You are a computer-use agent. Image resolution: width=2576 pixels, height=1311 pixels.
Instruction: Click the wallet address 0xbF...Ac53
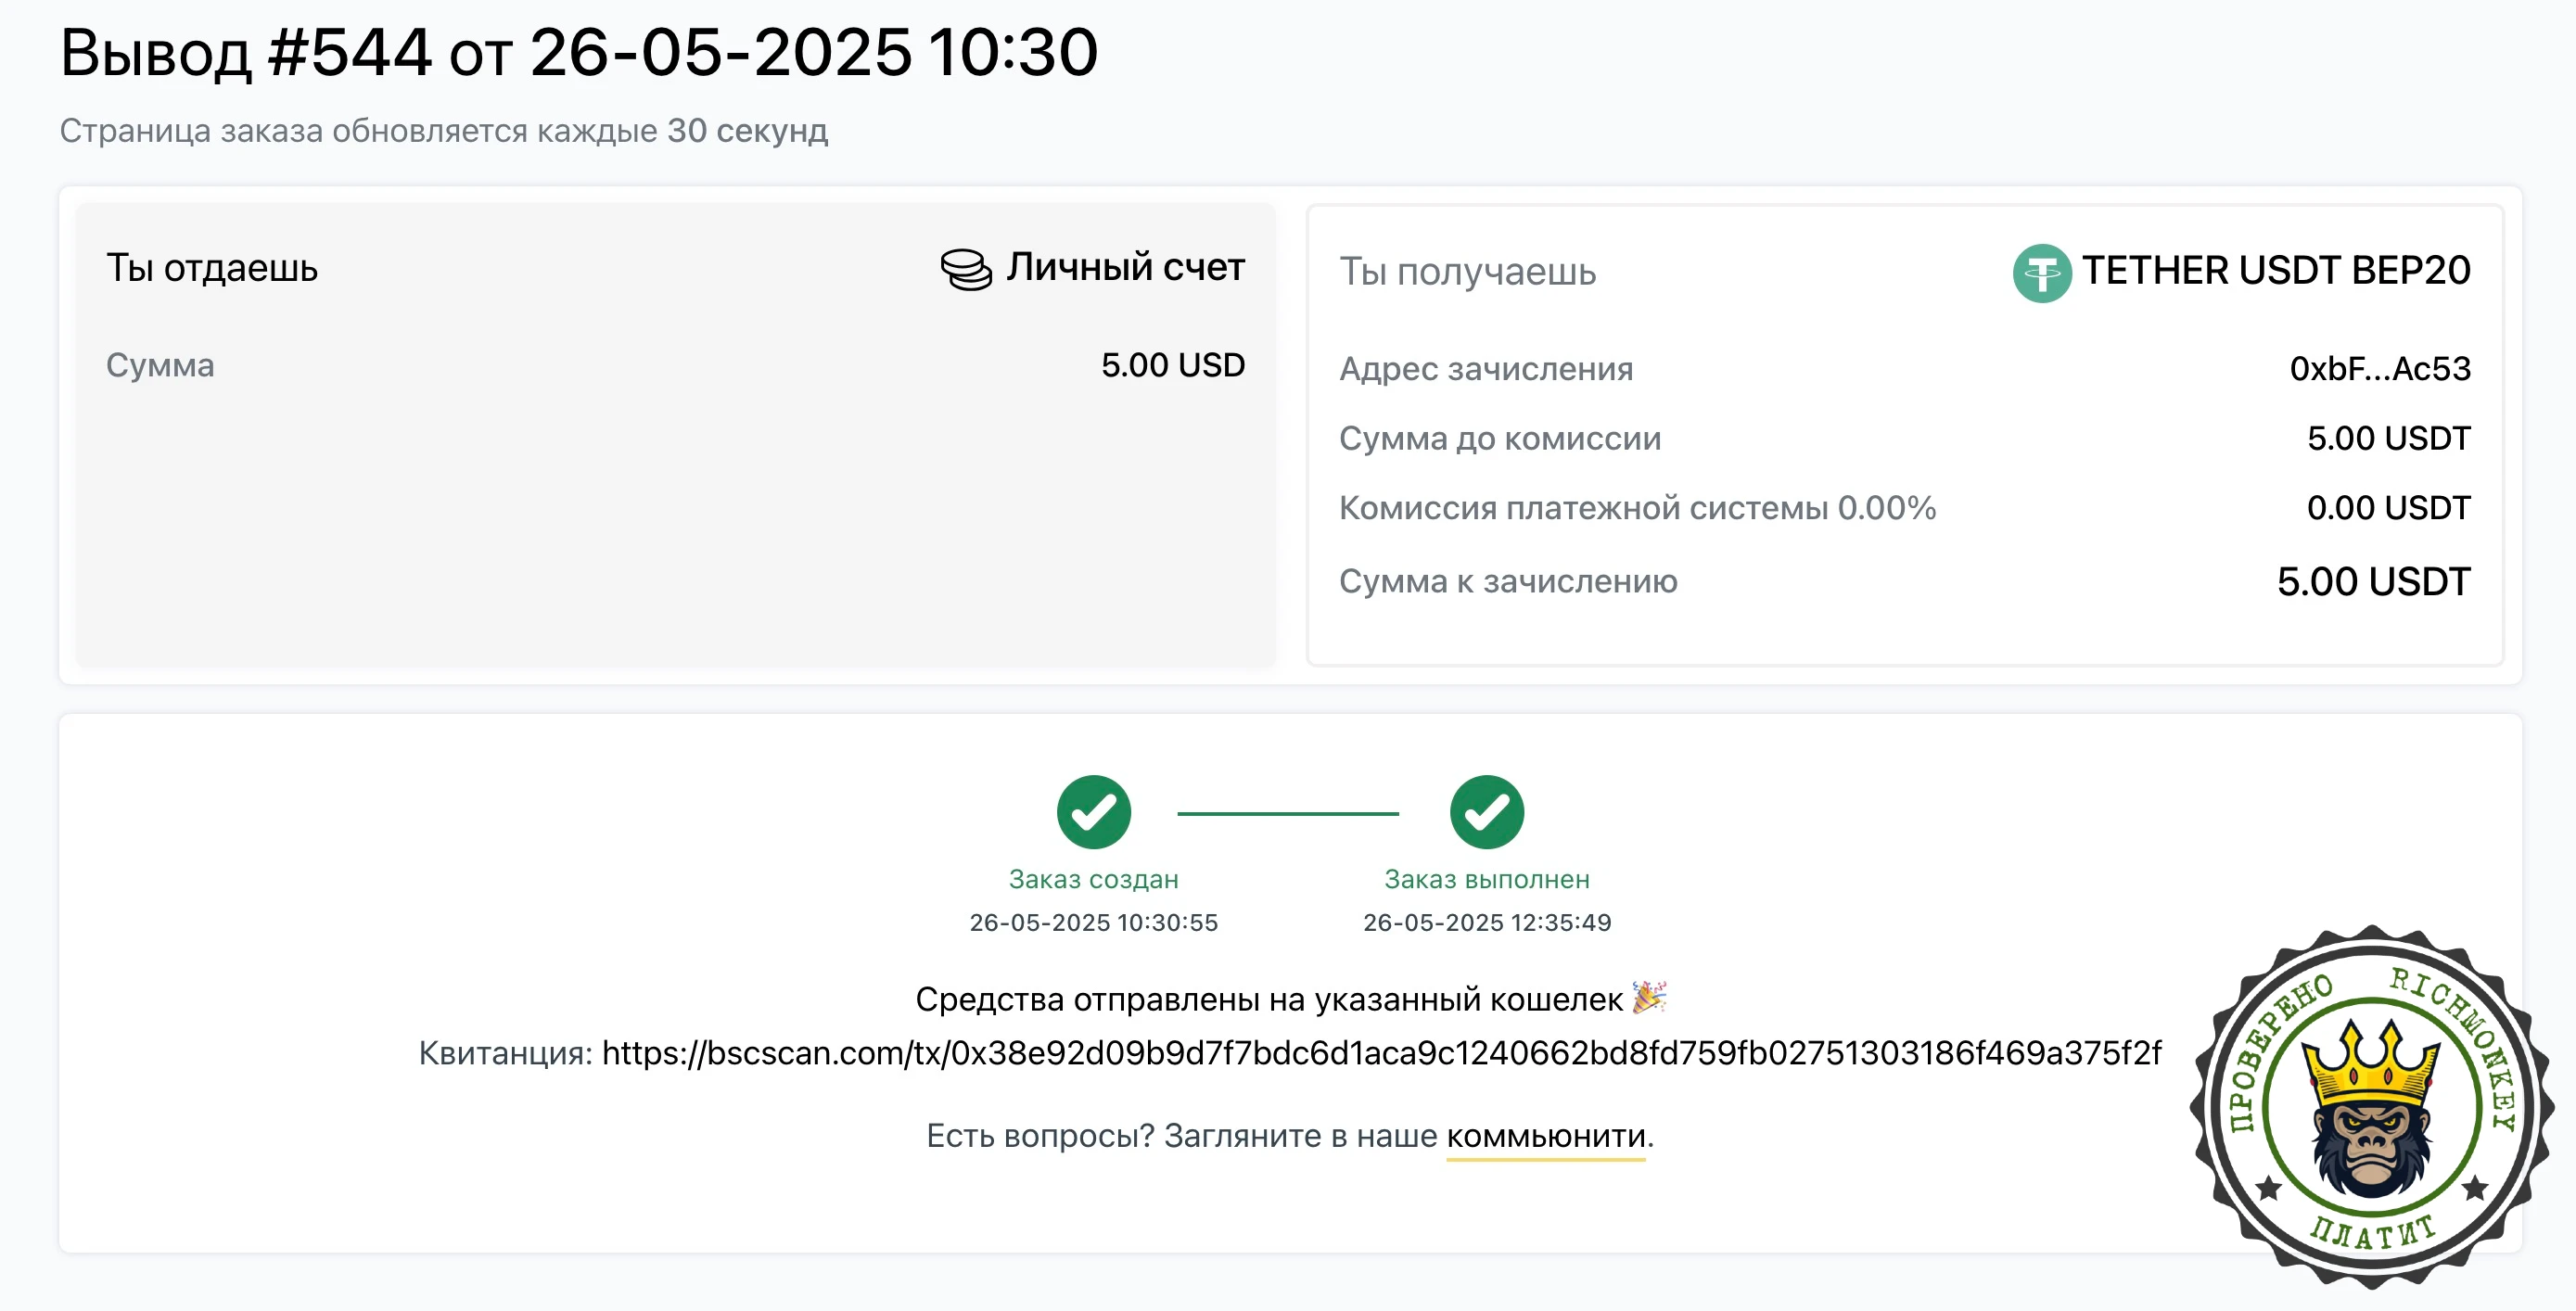(x=2379, y=369)
